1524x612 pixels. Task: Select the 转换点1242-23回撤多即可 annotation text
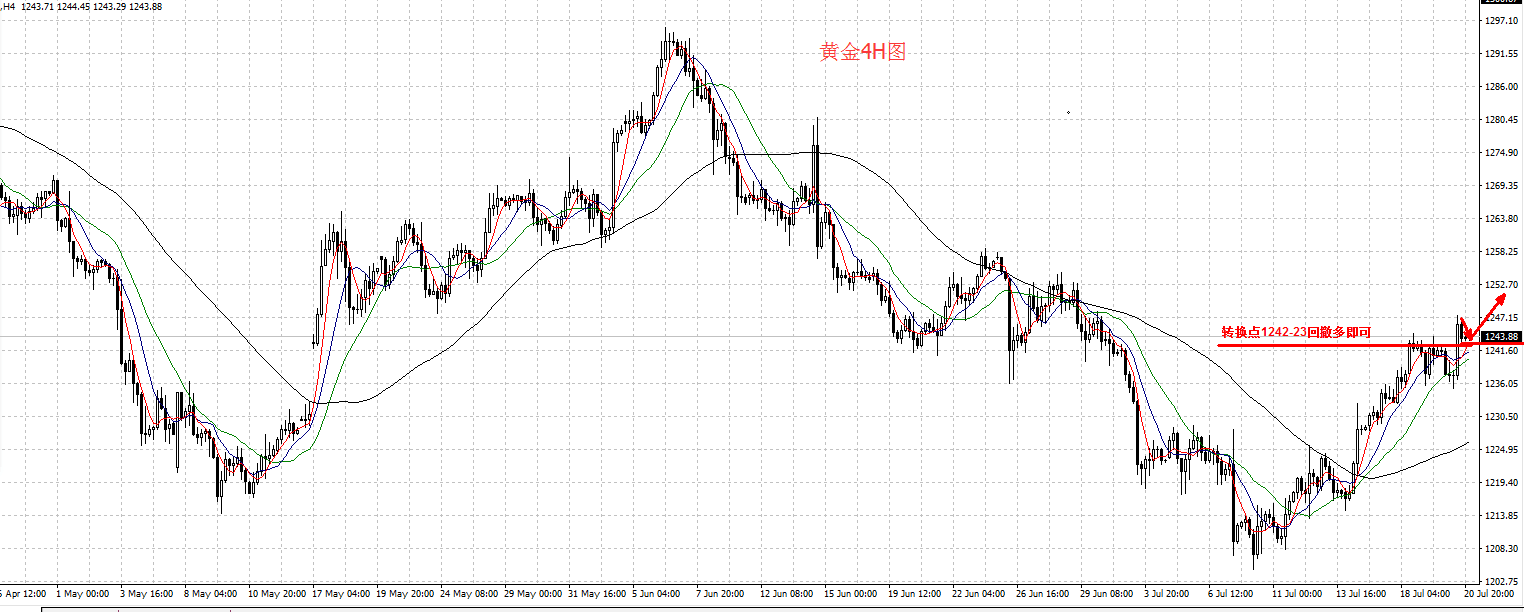point(1295,333)
